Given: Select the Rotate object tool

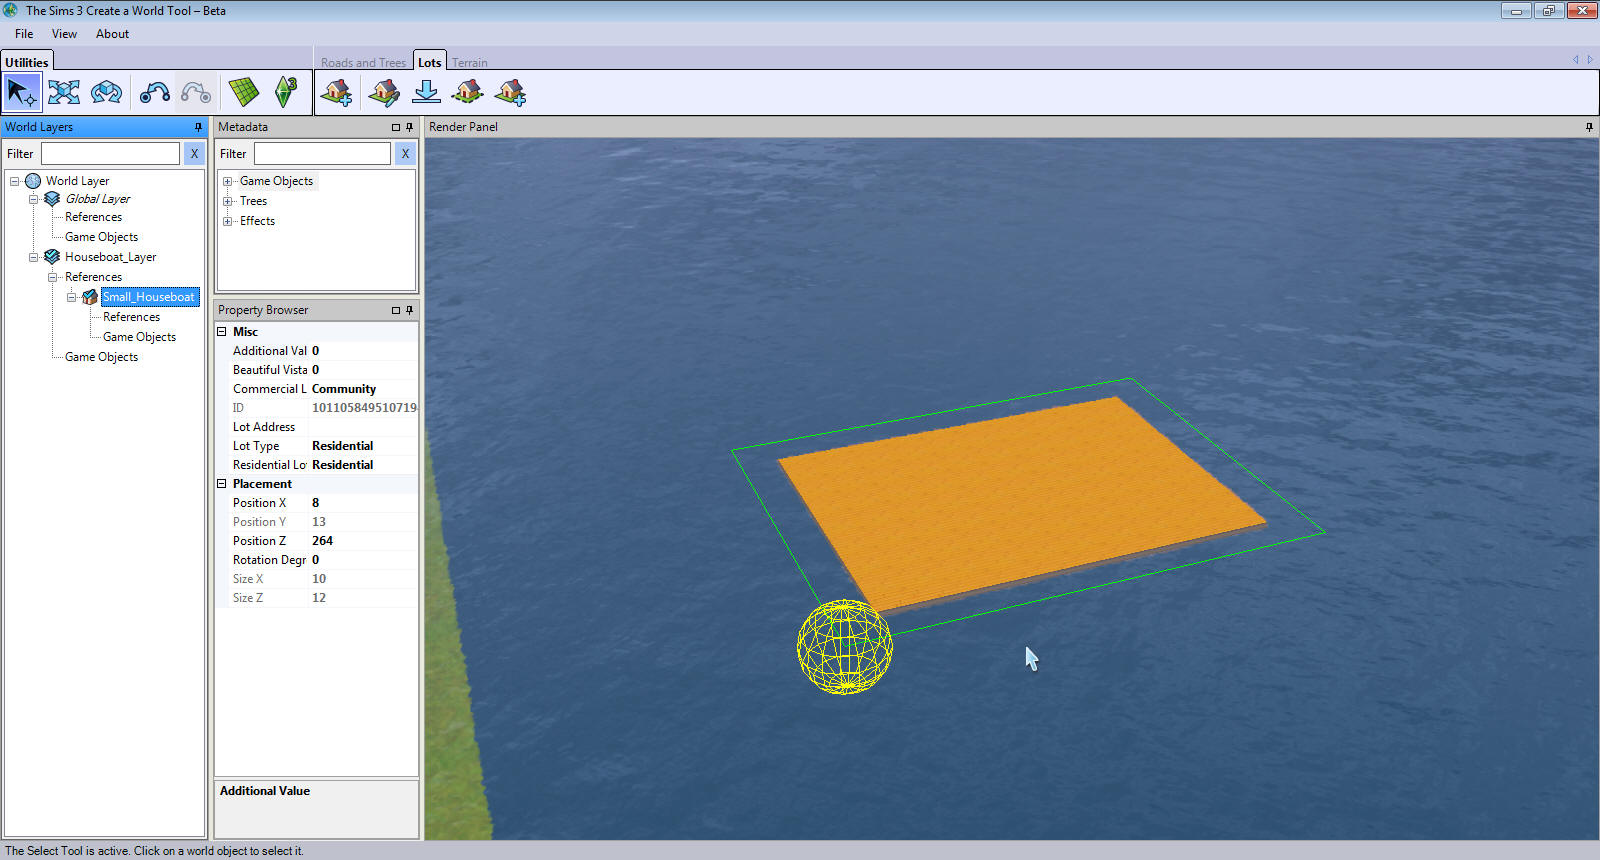Looking at the screenshot, I should coord(106,93).
